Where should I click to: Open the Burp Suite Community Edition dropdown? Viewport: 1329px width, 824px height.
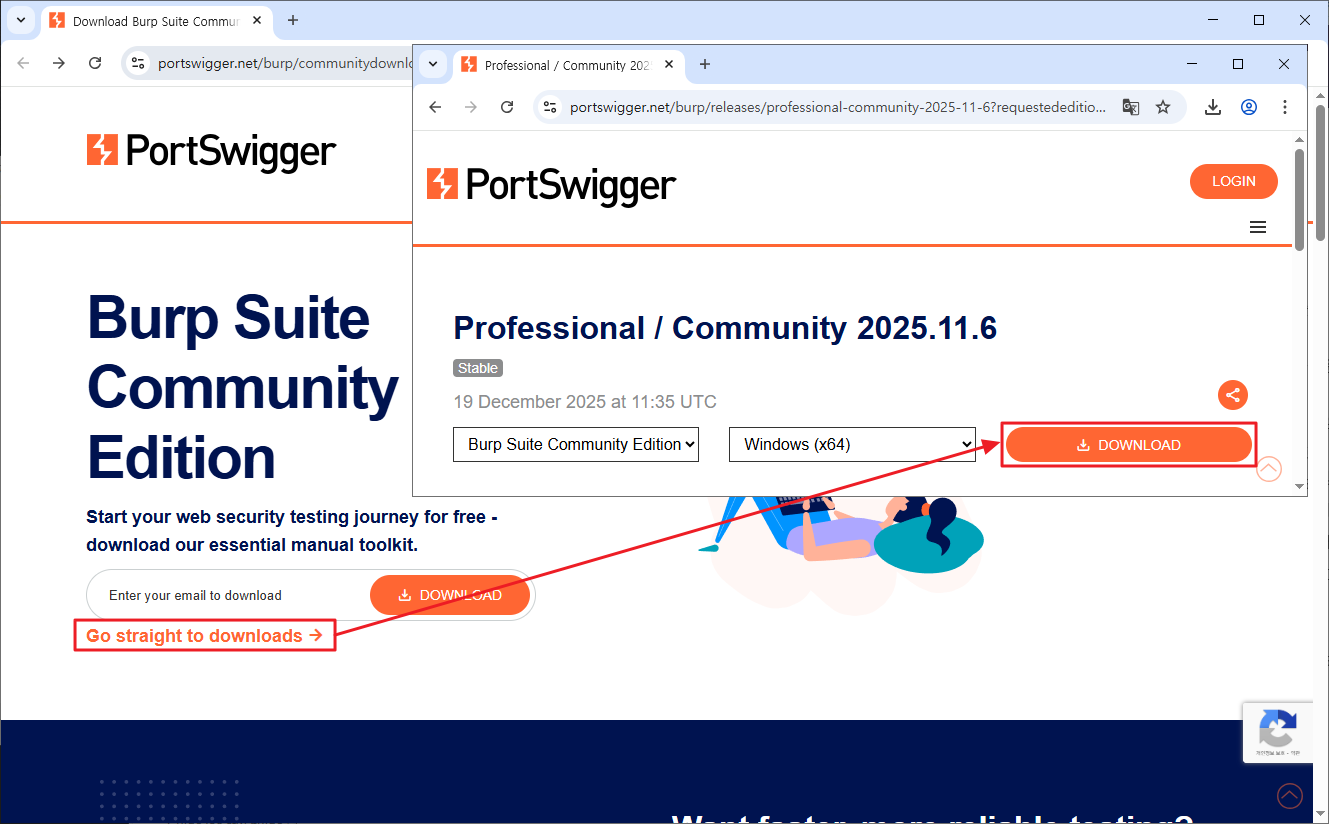pyautogui.click(x=576, y=444)
